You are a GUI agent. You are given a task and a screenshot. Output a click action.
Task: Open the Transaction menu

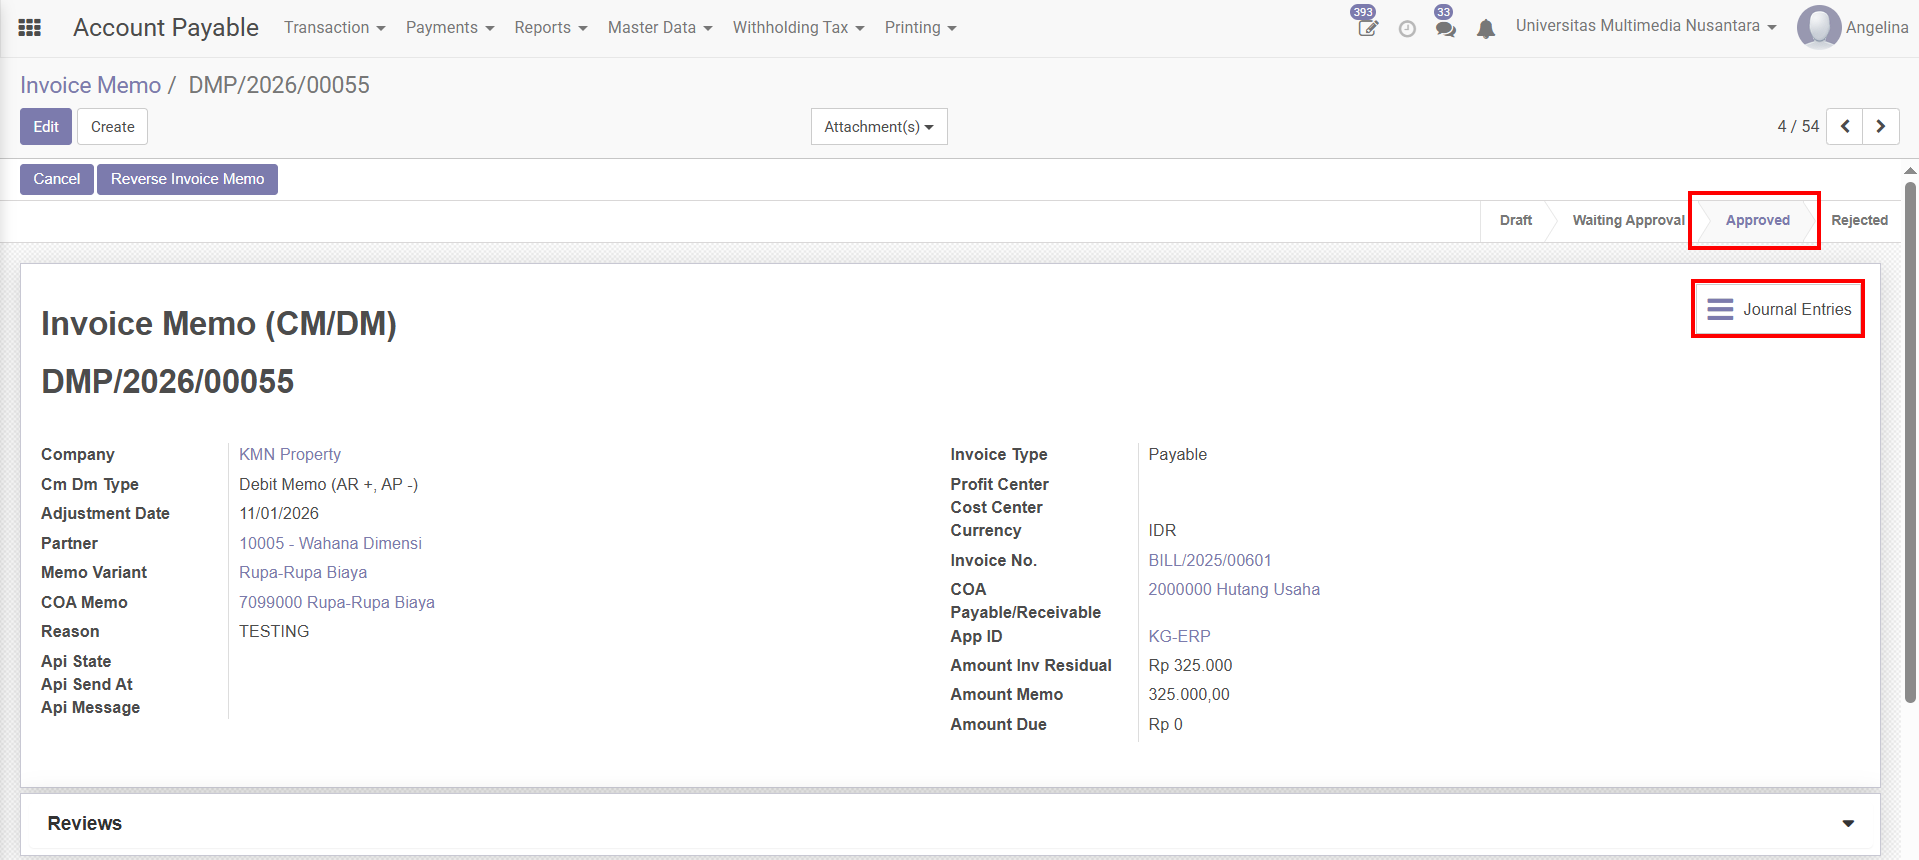coord(334,28)
